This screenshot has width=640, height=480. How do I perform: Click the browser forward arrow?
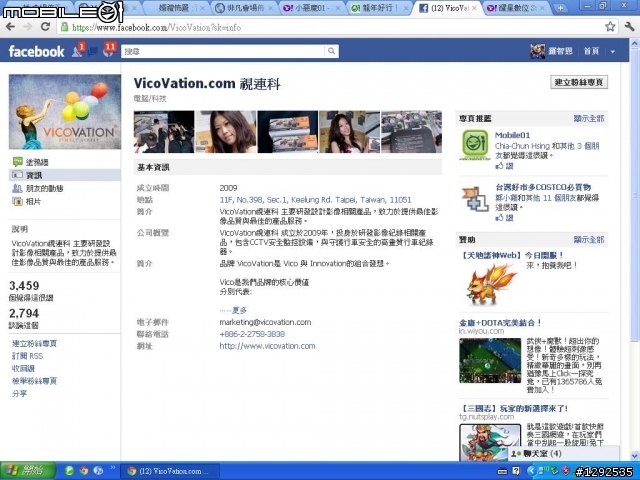click(28, 27)
